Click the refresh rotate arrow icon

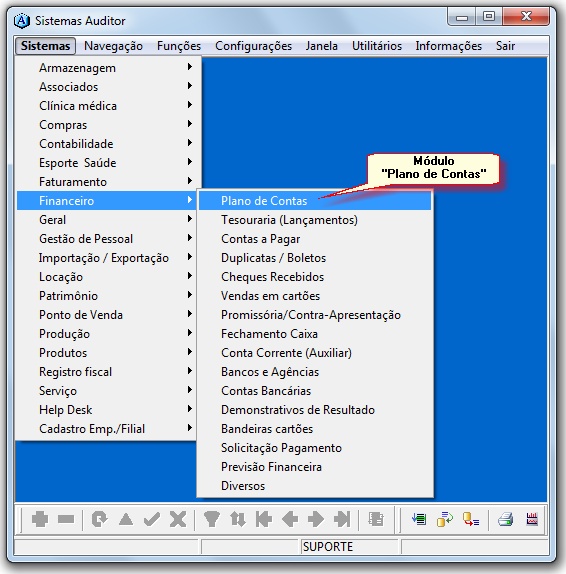pos(99,519)
